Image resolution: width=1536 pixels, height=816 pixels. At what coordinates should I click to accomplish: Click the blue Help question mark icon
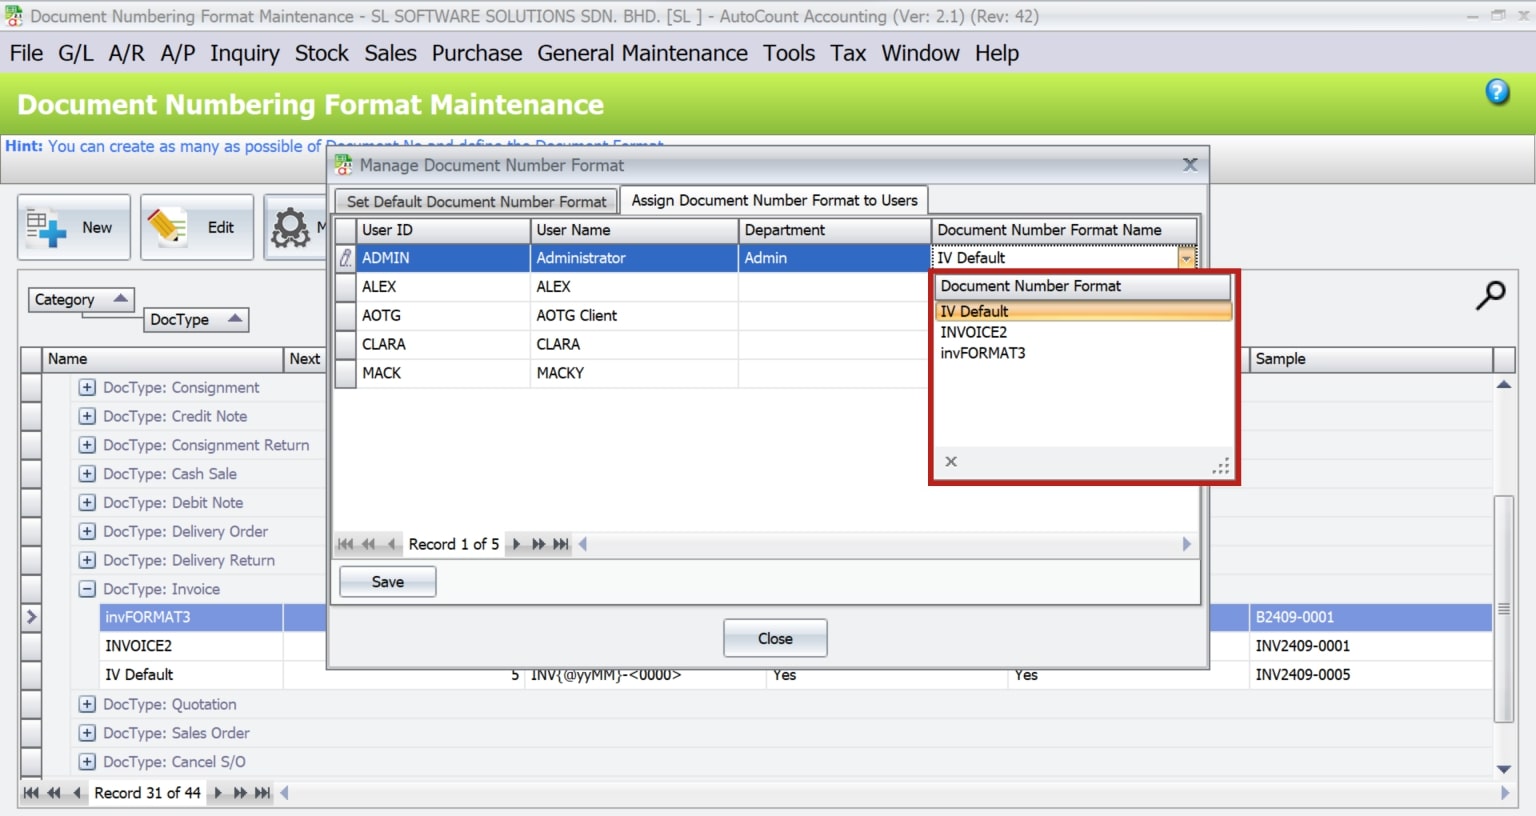(x=1497, y=91)
